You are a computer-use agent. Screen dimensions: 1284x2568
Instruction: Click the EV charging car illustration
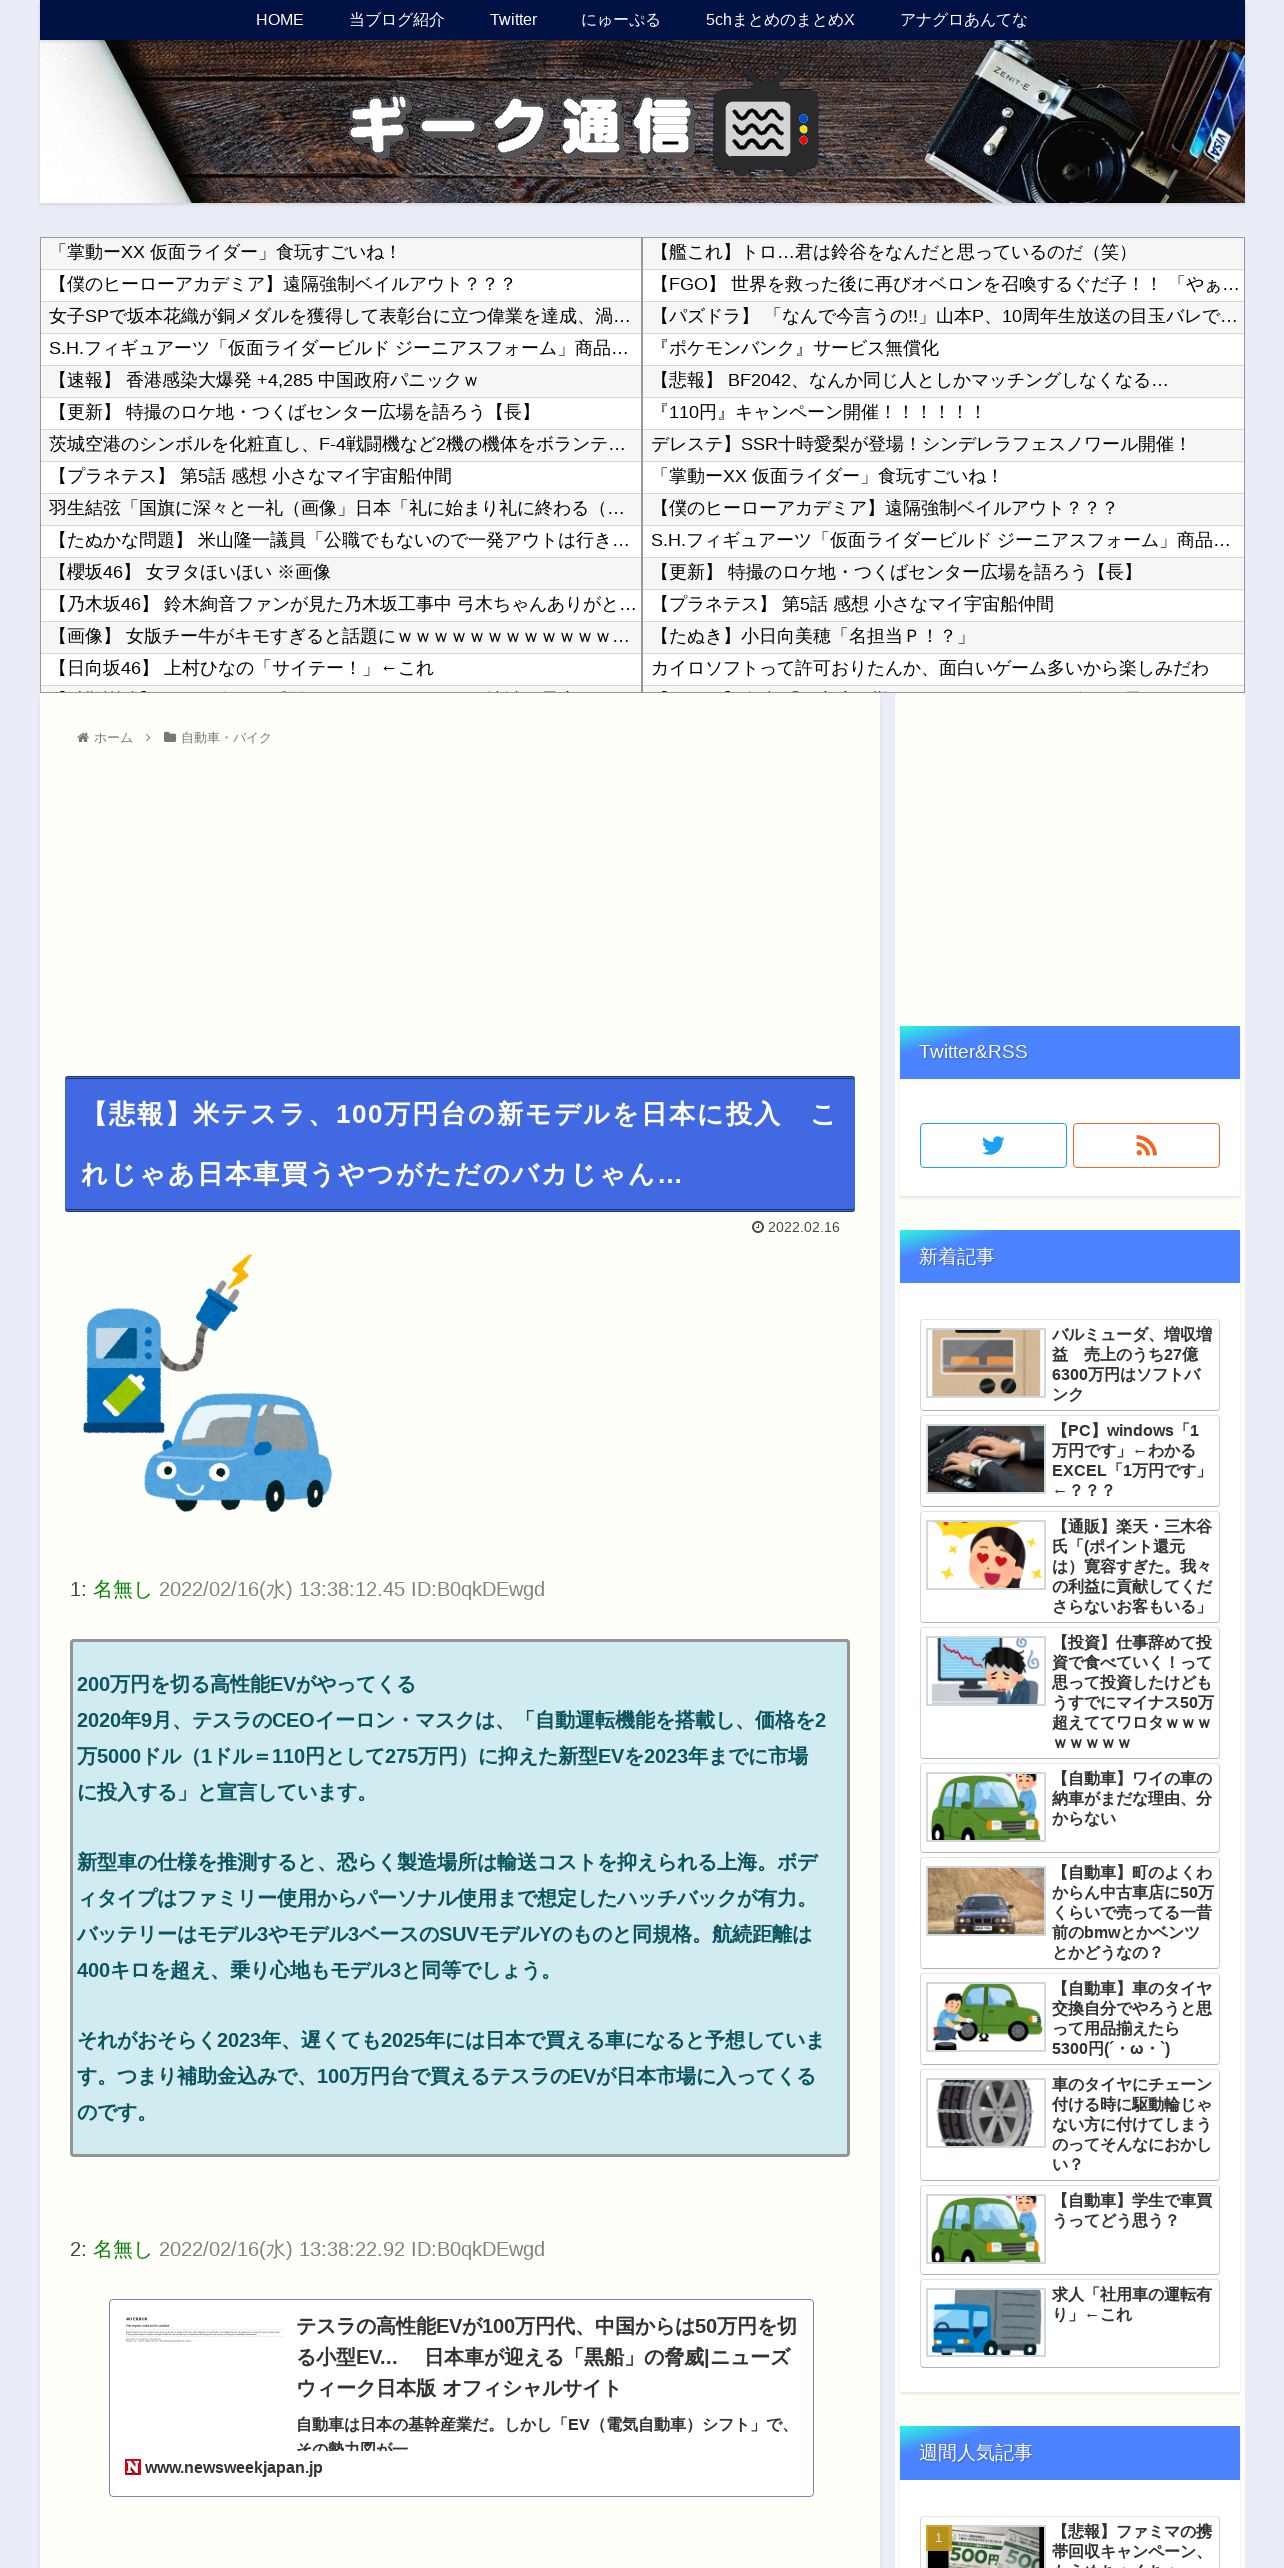pyautogui.click(x=206, y=1382)
